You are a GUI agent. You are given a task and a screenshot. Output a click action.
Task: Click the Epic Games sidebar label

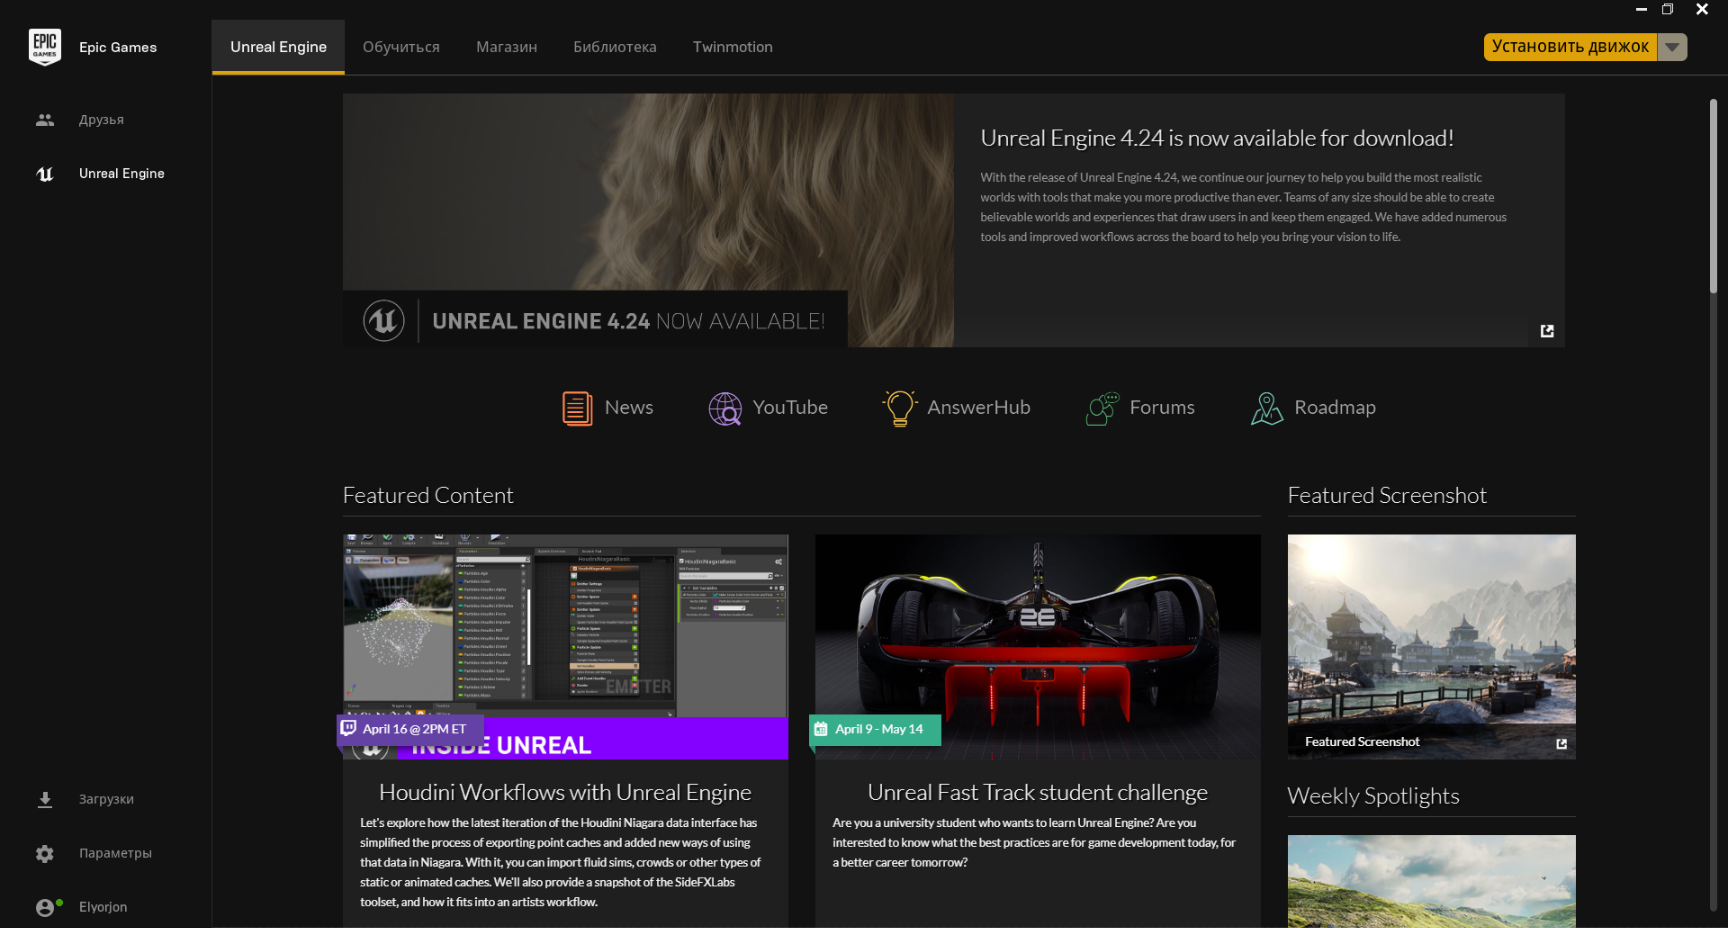pyautogui.click(x=118, y=48)
